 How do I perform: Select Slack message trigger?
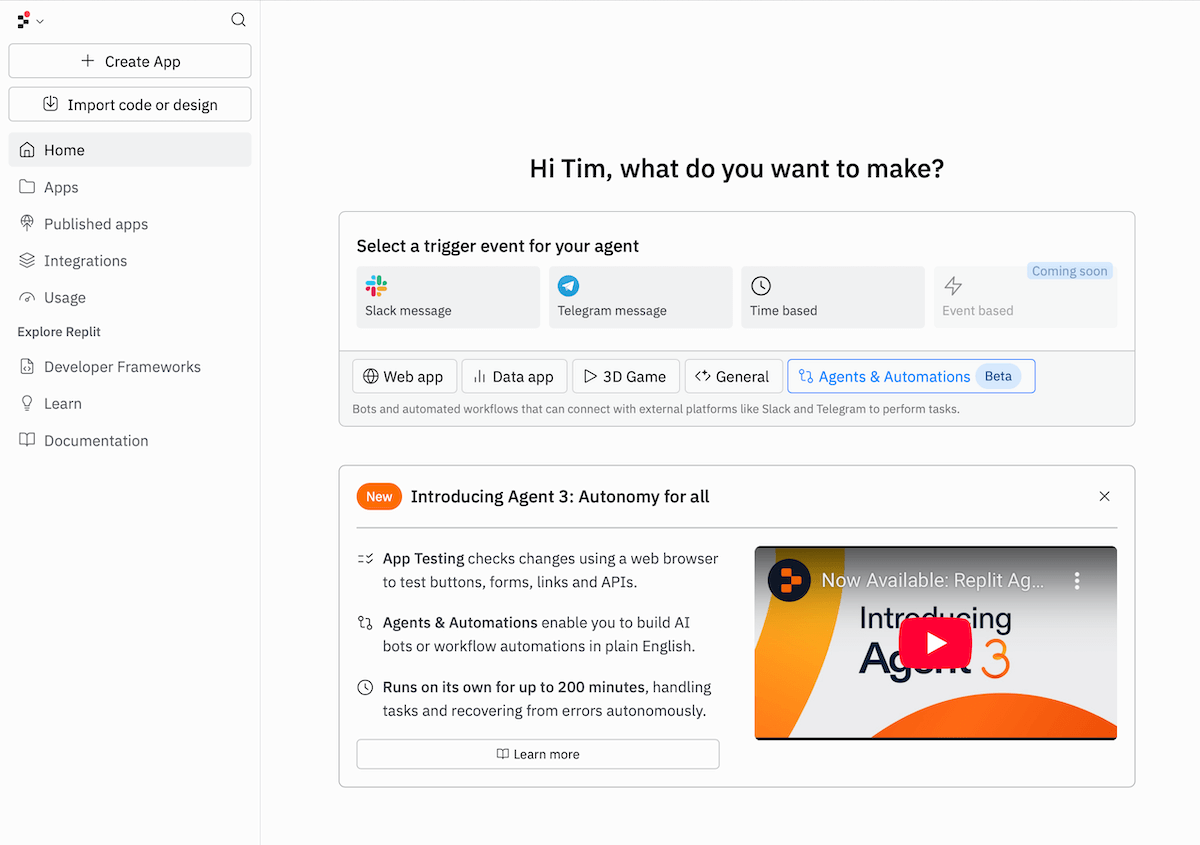pyautogui.click(x=448, y=297)
